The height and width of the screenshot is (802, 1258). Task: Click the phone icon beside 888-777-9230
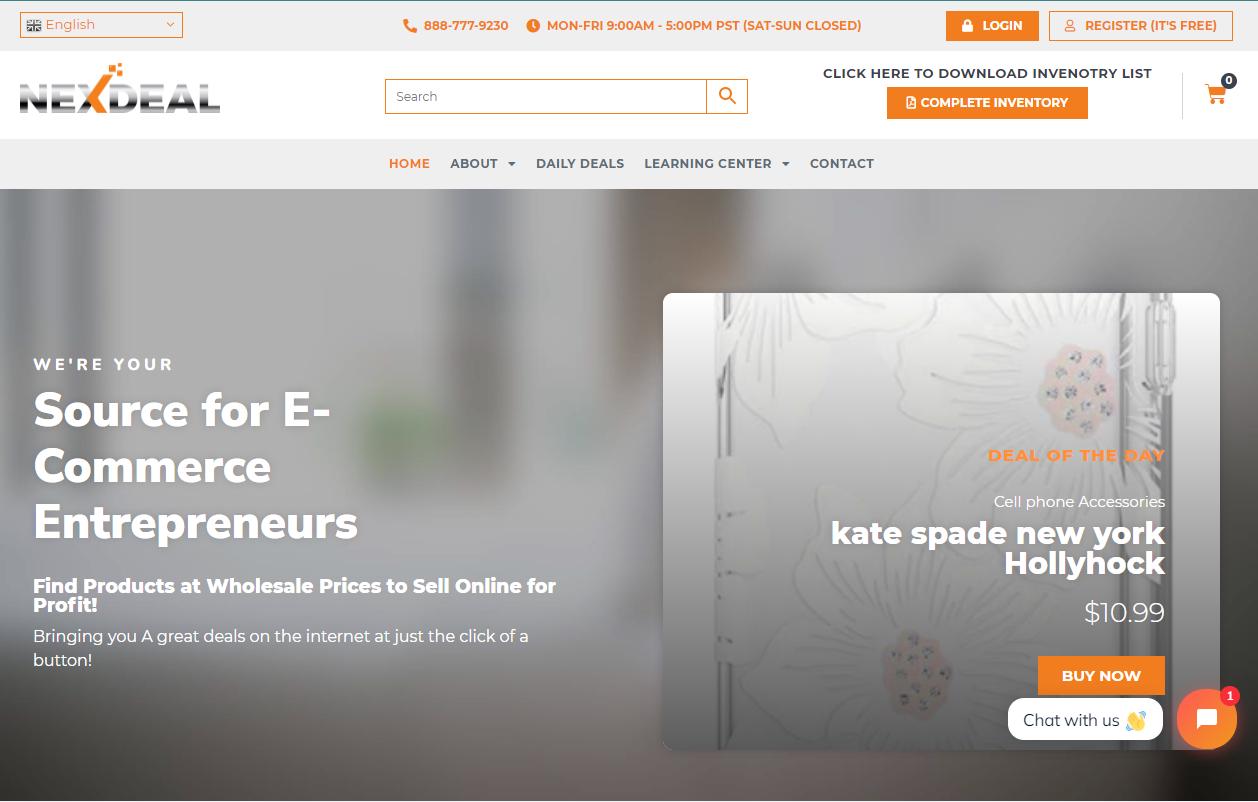[410, 26]
